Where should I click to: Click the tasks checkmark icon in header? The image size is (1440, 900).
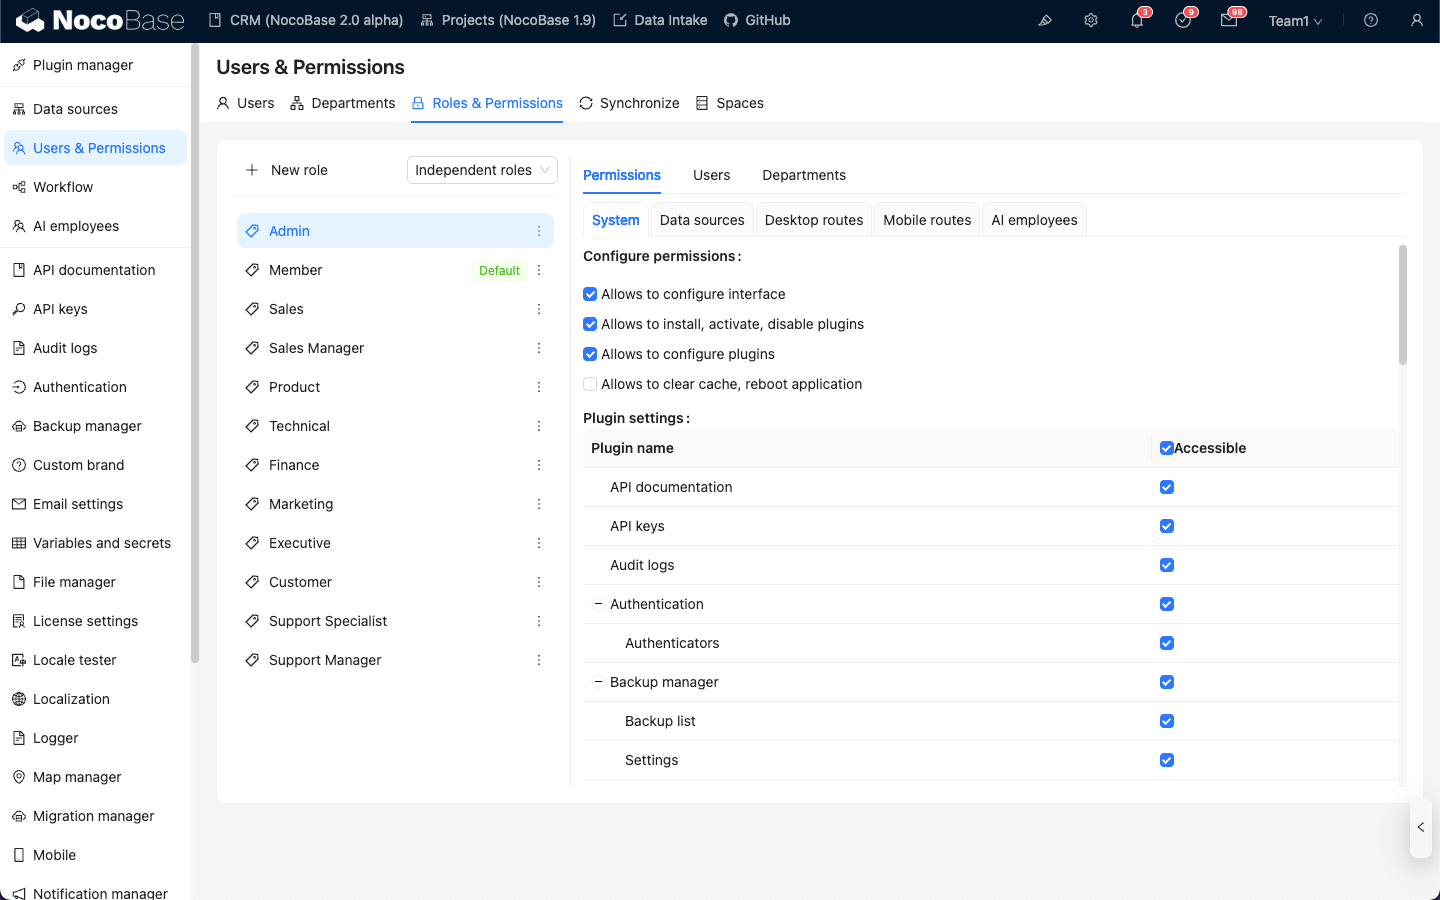(x=1183, y=21)
